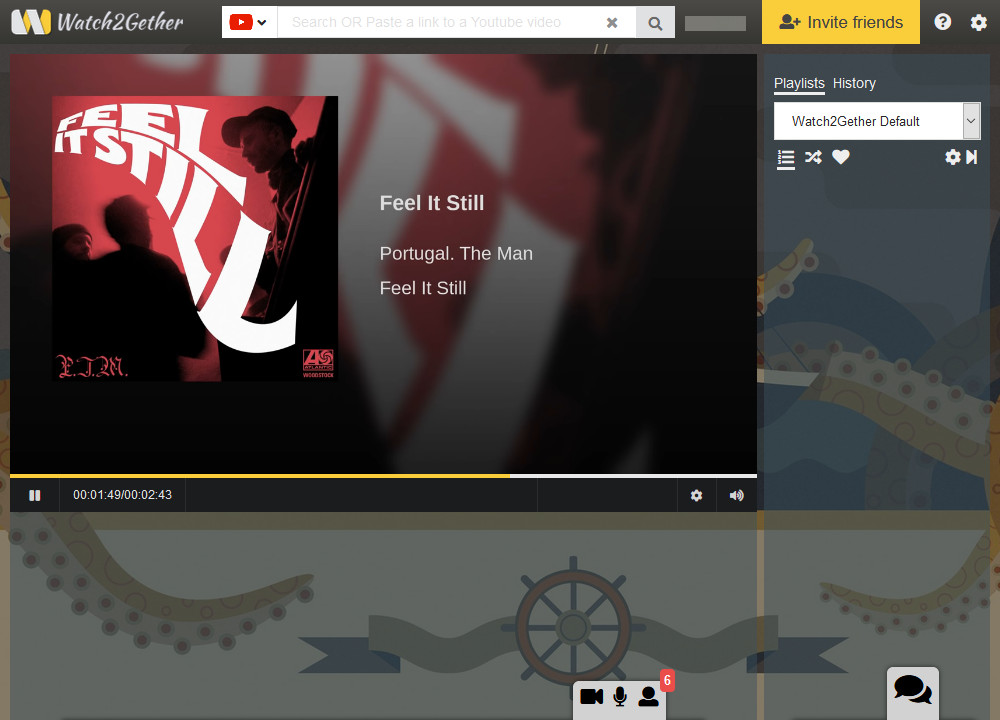Open the chat bubble panel
The height and width of the screenshot is (720, 1000).
pos(912,690)
